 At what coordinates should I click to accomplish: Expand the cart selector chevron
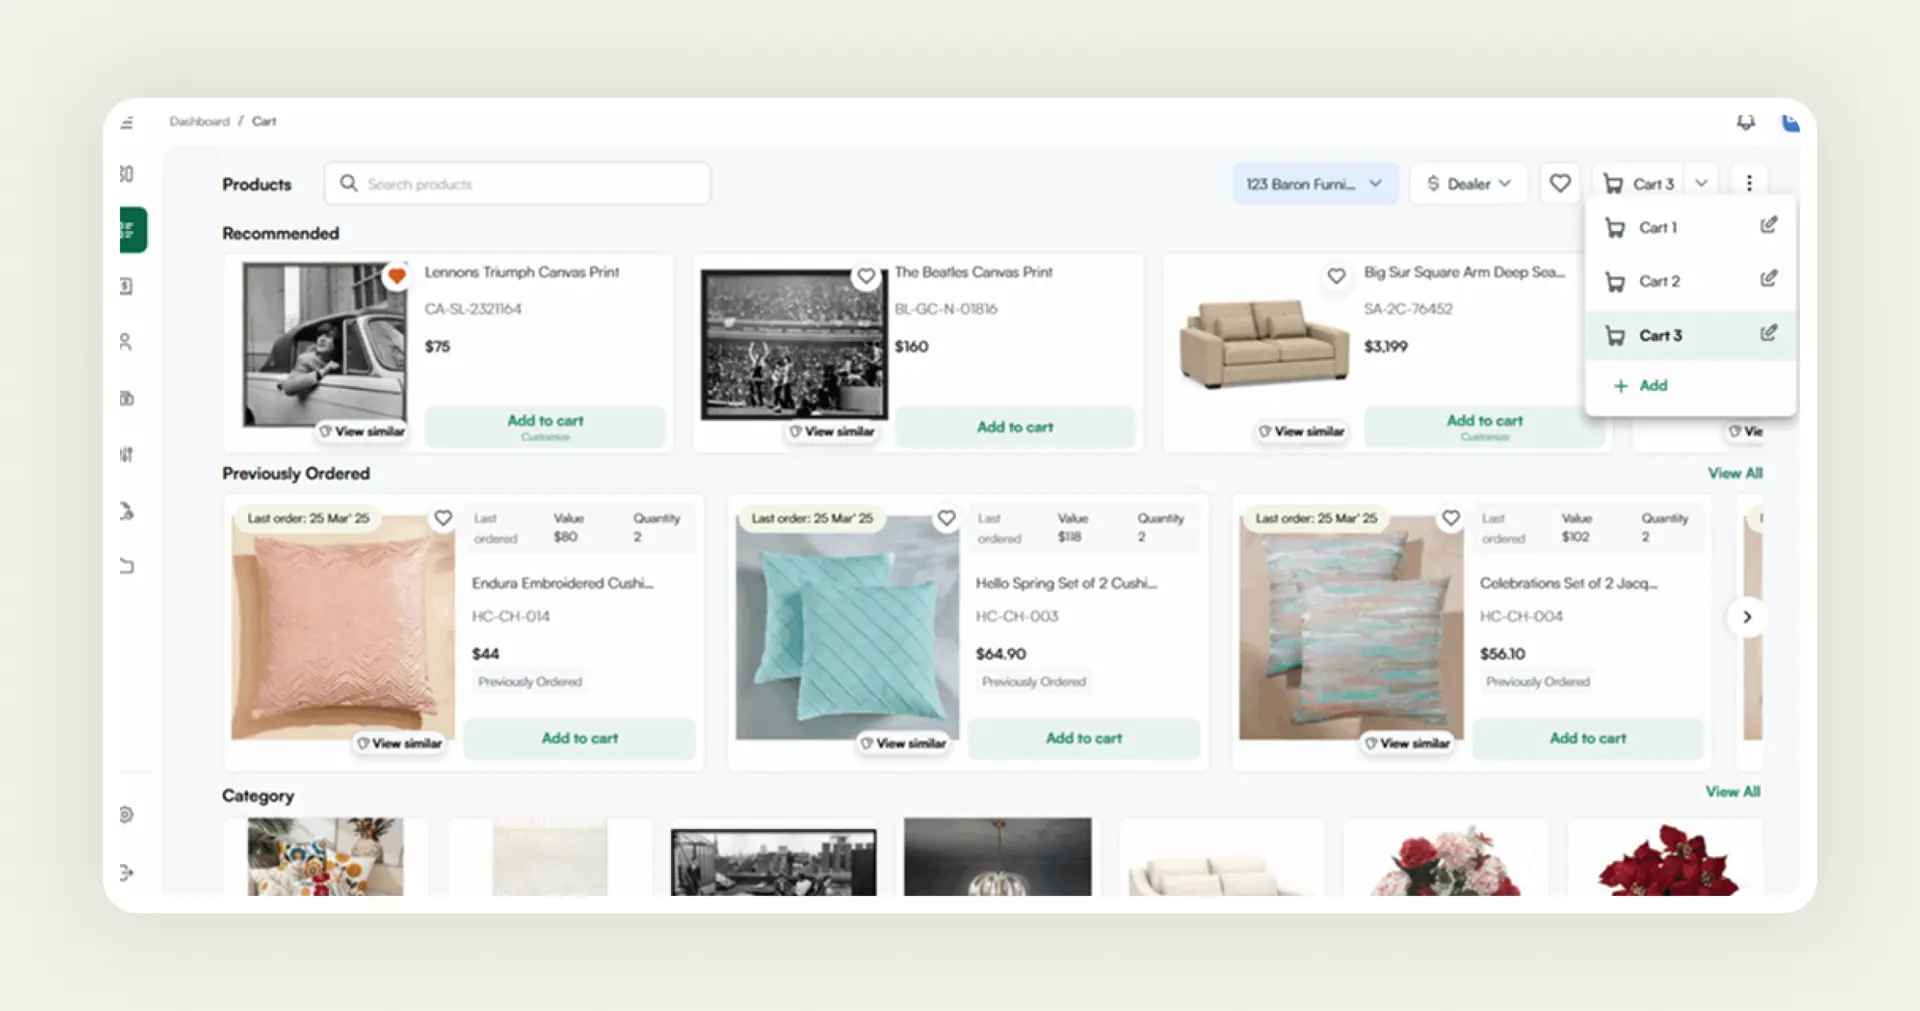tap(1700, 183)
